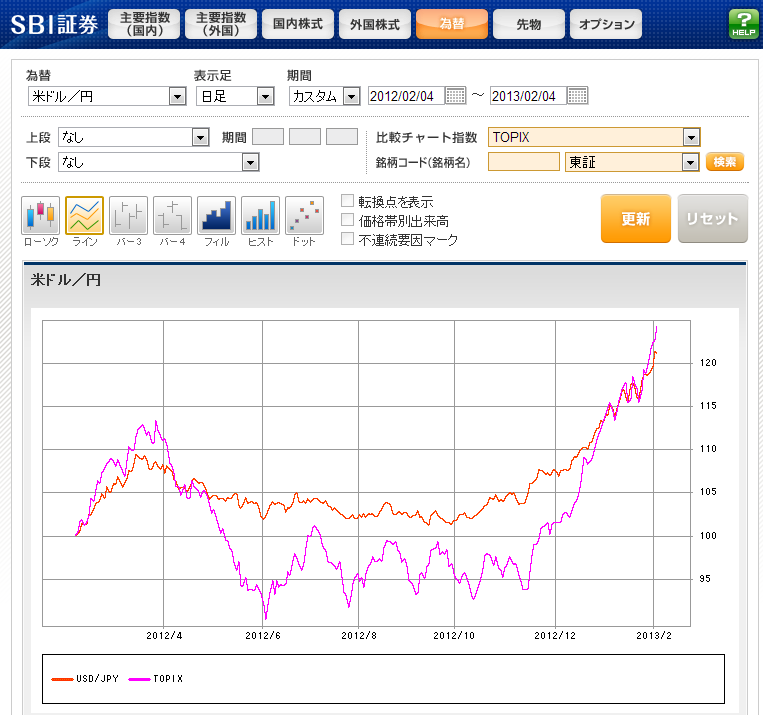Select the ローソク candlestick chart icon

coord(40,216)
